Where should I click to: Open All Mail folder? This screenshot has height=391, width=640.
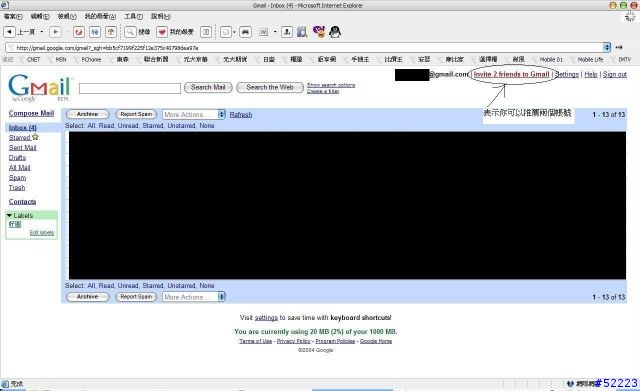(x=20, y=167)
